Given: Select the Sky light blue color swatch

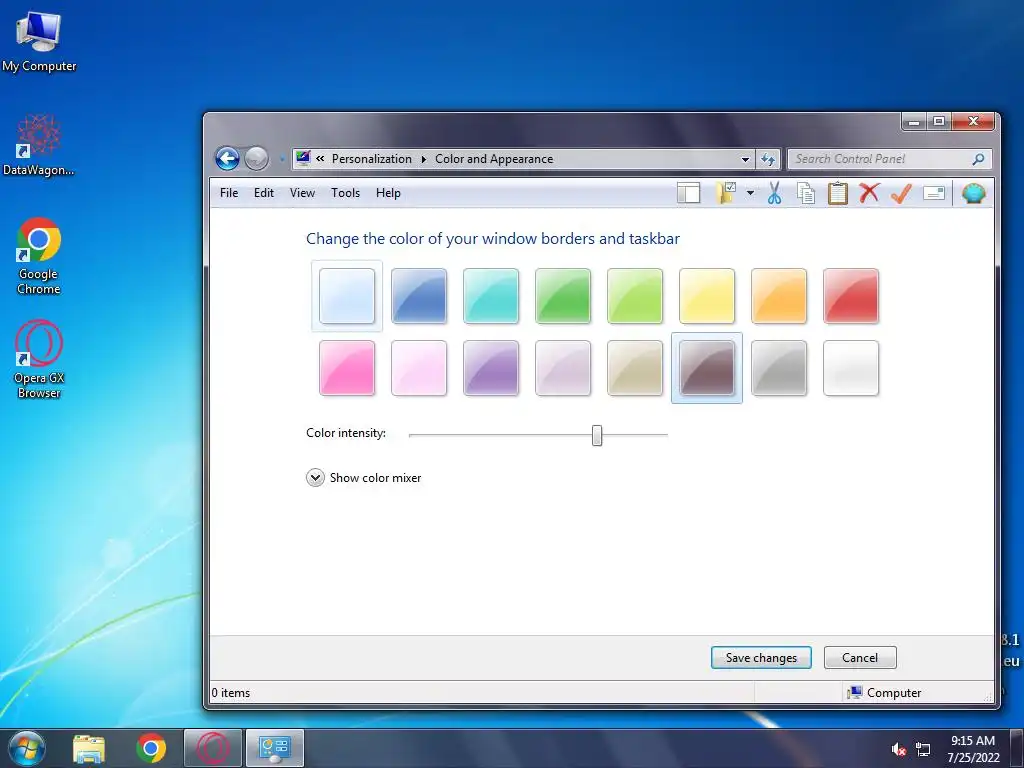Looking at the screenshot, I should (x=347, y=296).
